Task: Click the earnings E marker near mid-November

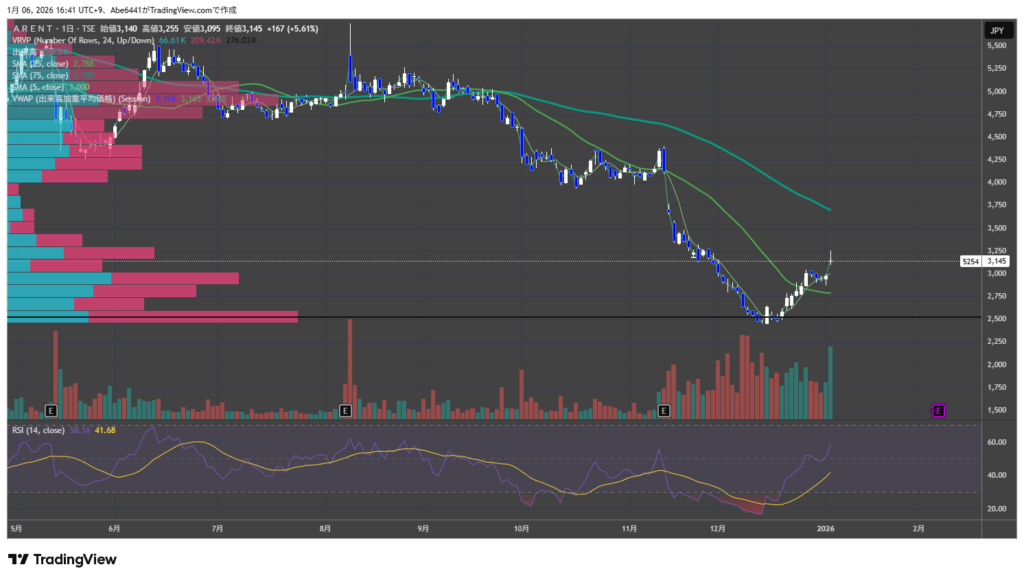Action: point(663,410)
